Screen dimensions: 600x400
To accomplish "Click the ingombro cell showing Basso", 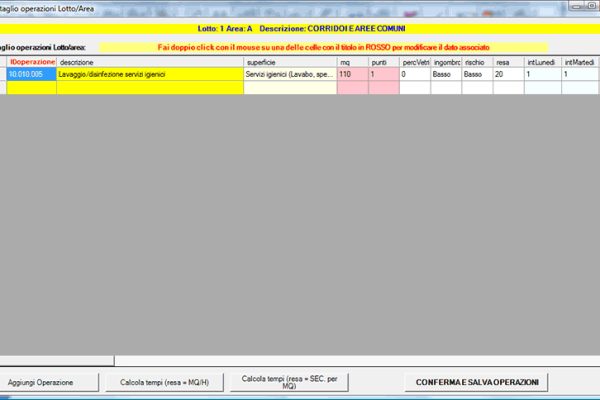I will 445,75.
